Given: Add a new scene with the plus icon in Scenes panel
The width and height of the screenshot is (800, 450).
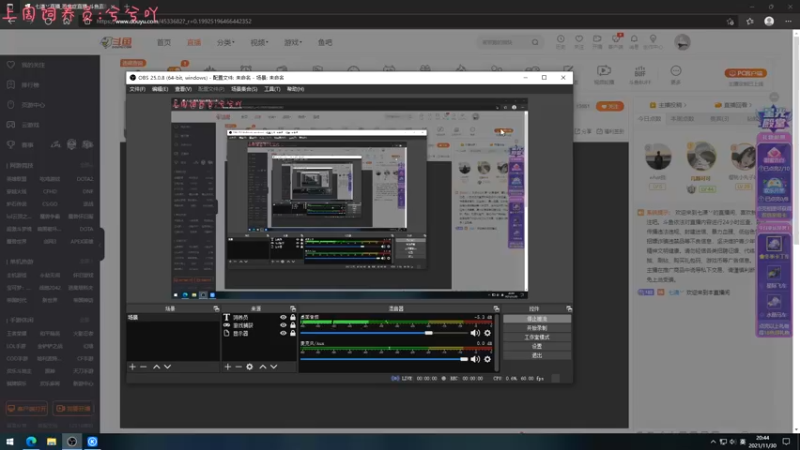Looking at the screenshot, I should tap(133, 367).
